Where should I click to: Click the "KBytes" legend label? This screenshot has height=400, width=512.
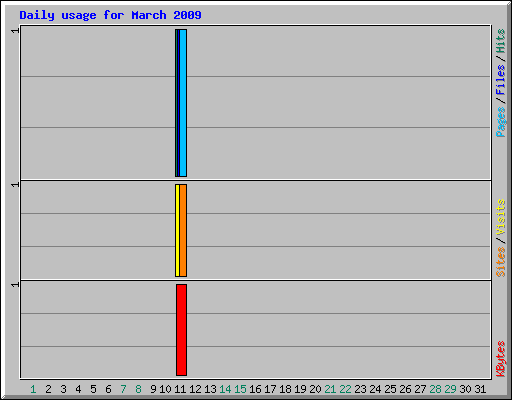click(500, 359)
